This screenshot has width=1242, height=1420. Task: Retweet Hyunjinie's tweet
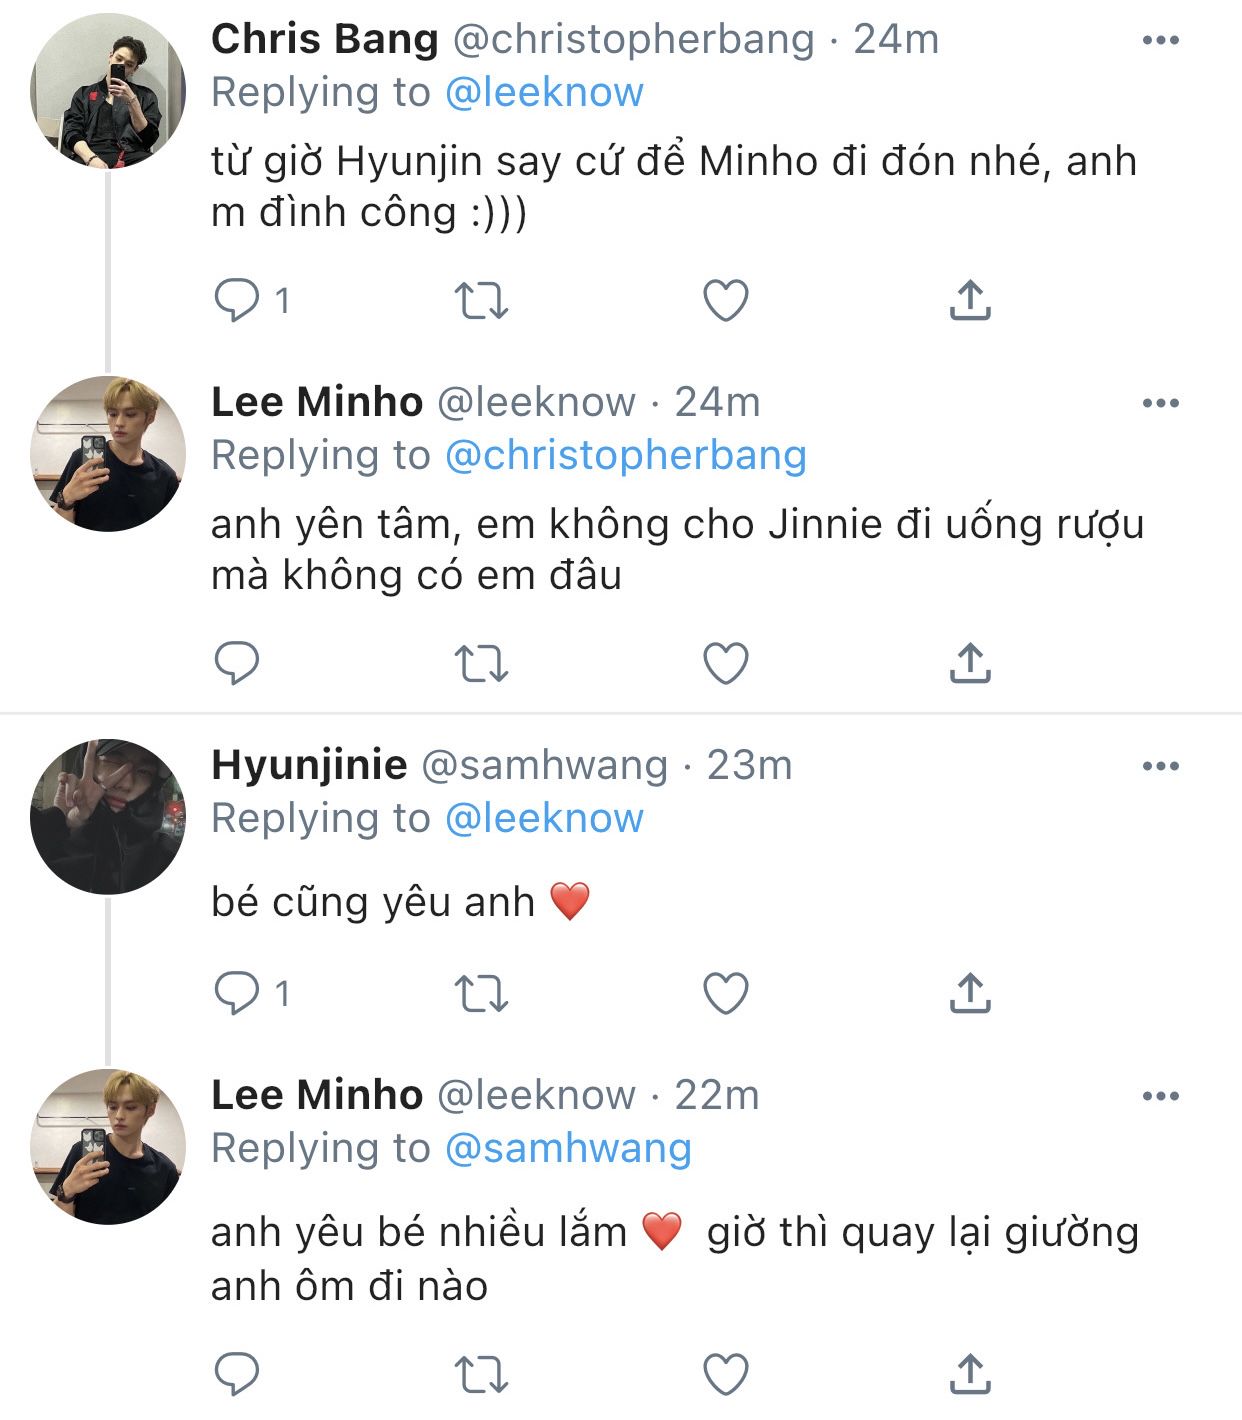482,994
